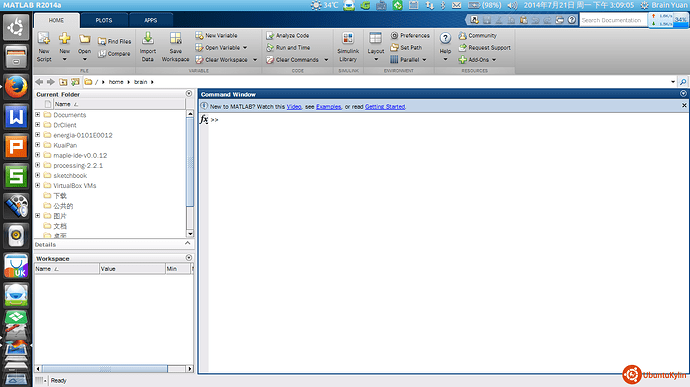Click the fx function browser icon
Image resolution: width=690 pixels, height=387 pixels.
point(204,119)
